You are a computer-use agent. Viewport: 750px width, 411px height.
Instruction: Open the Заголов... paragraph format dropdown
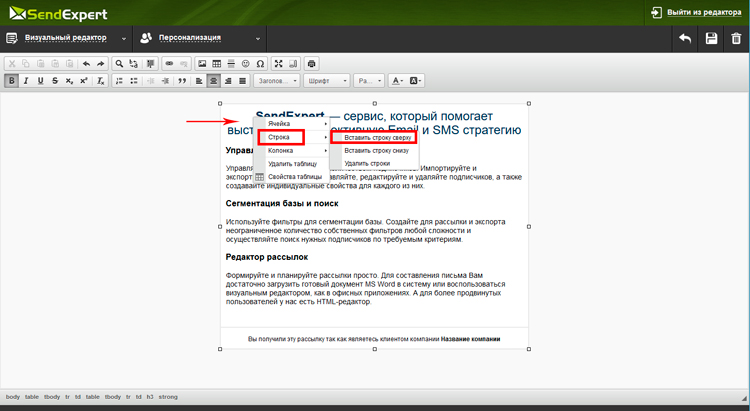(277, 81)
